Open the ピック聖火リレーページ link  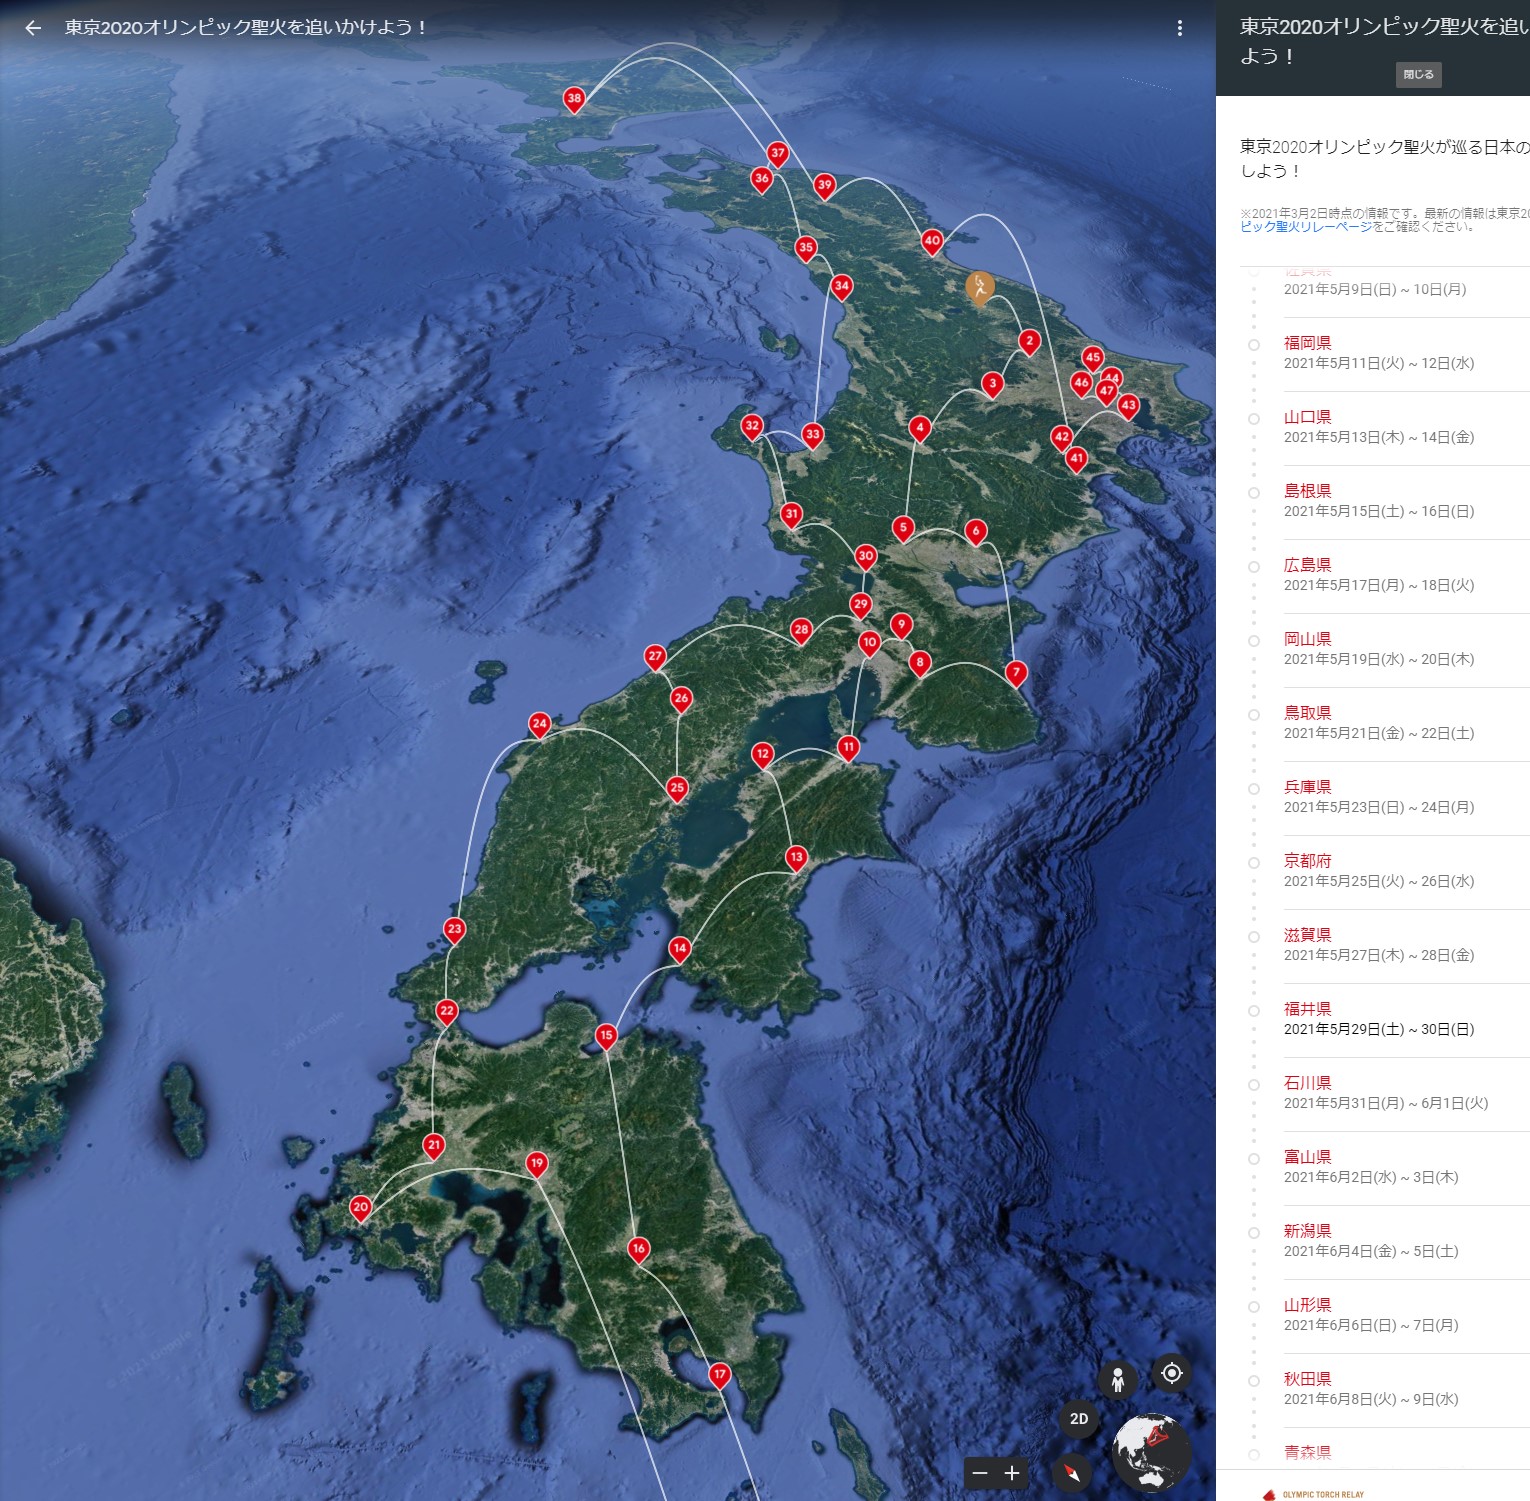pos(1306,227)
